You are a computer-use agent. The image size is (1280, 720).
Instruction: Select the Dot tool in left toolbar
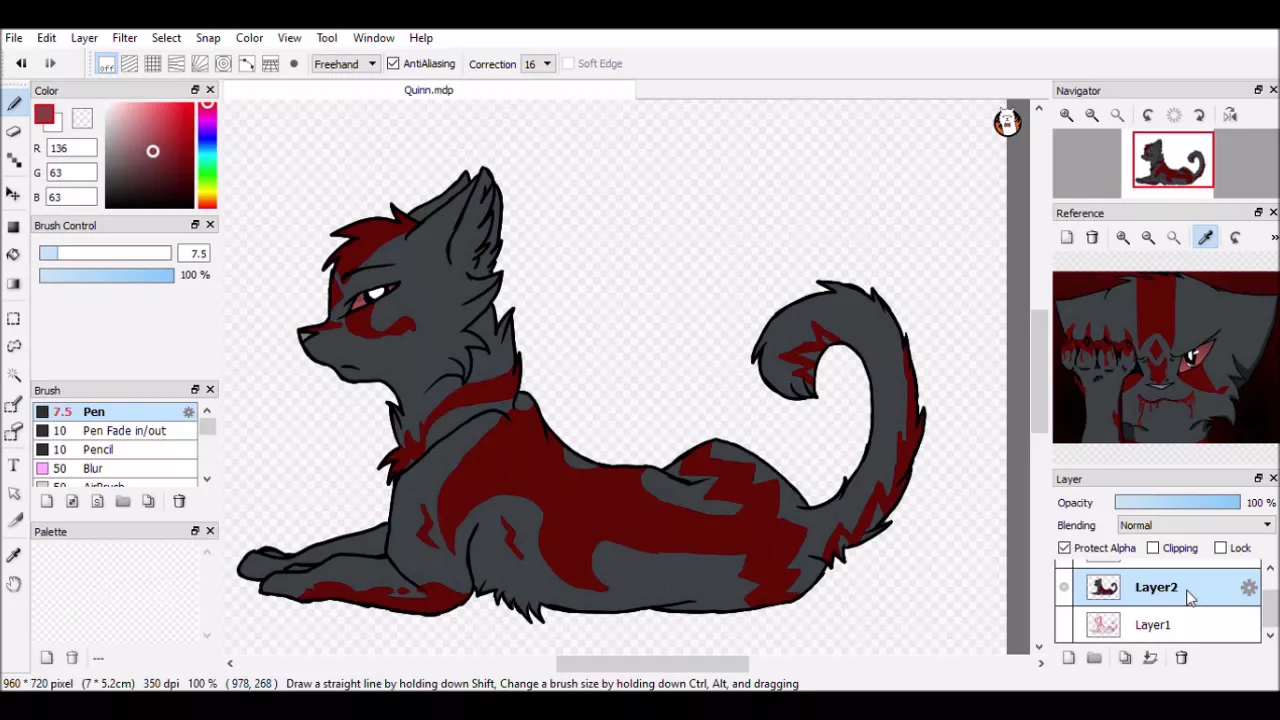[14, 160]
